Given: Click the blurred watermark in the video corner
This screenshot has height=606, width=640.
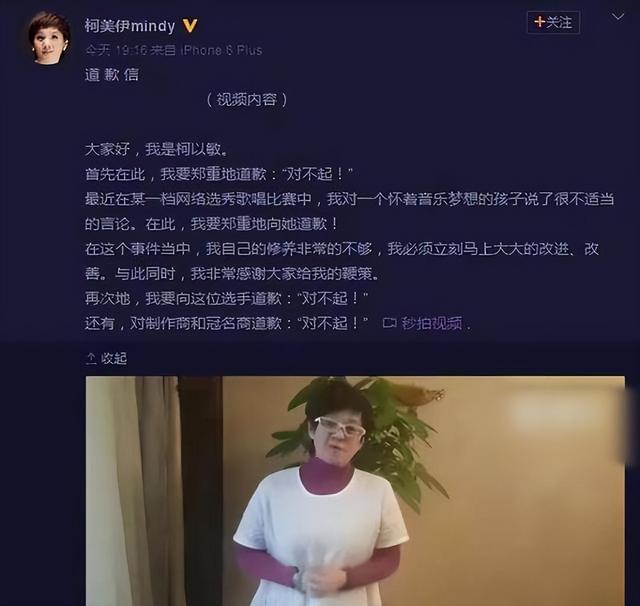Looking at the screenshot, I should tap(564, 412).
